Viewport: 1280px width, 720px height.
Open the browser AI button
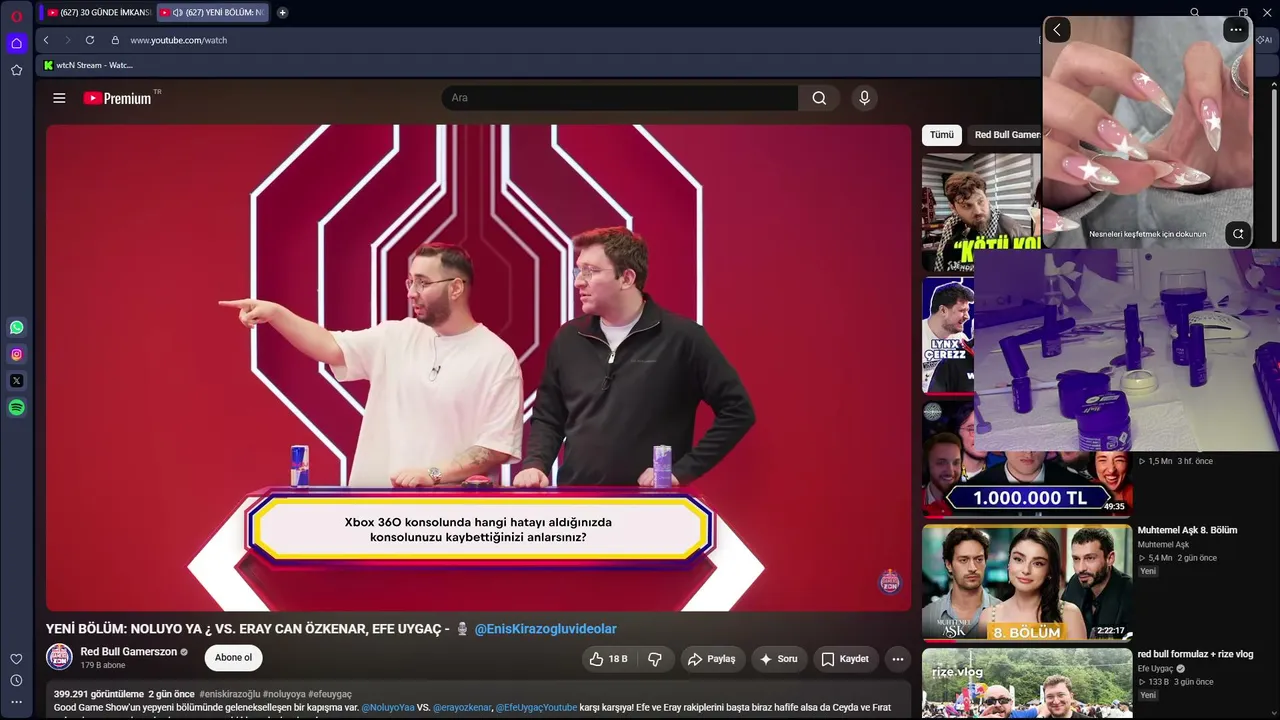1265,40
